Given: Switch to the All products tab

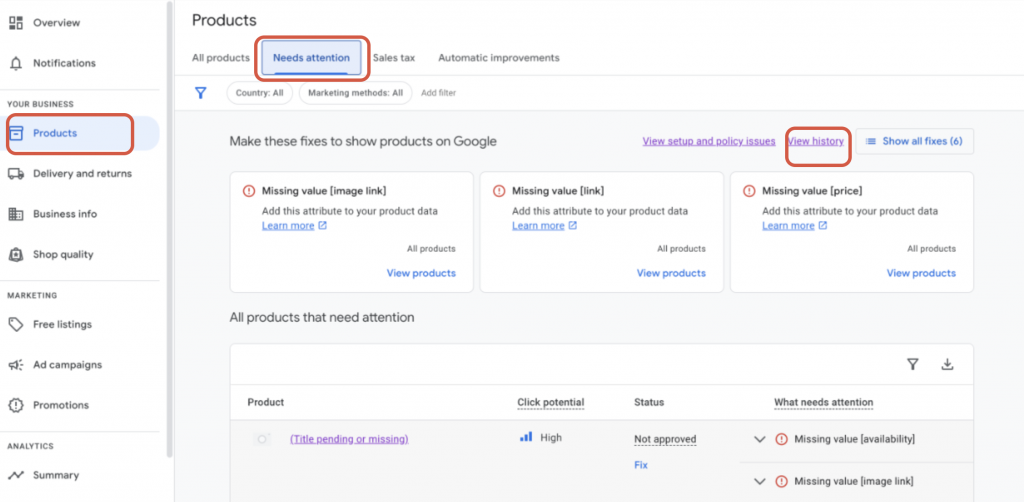Looking at the screenshot, I should [220, 58].
